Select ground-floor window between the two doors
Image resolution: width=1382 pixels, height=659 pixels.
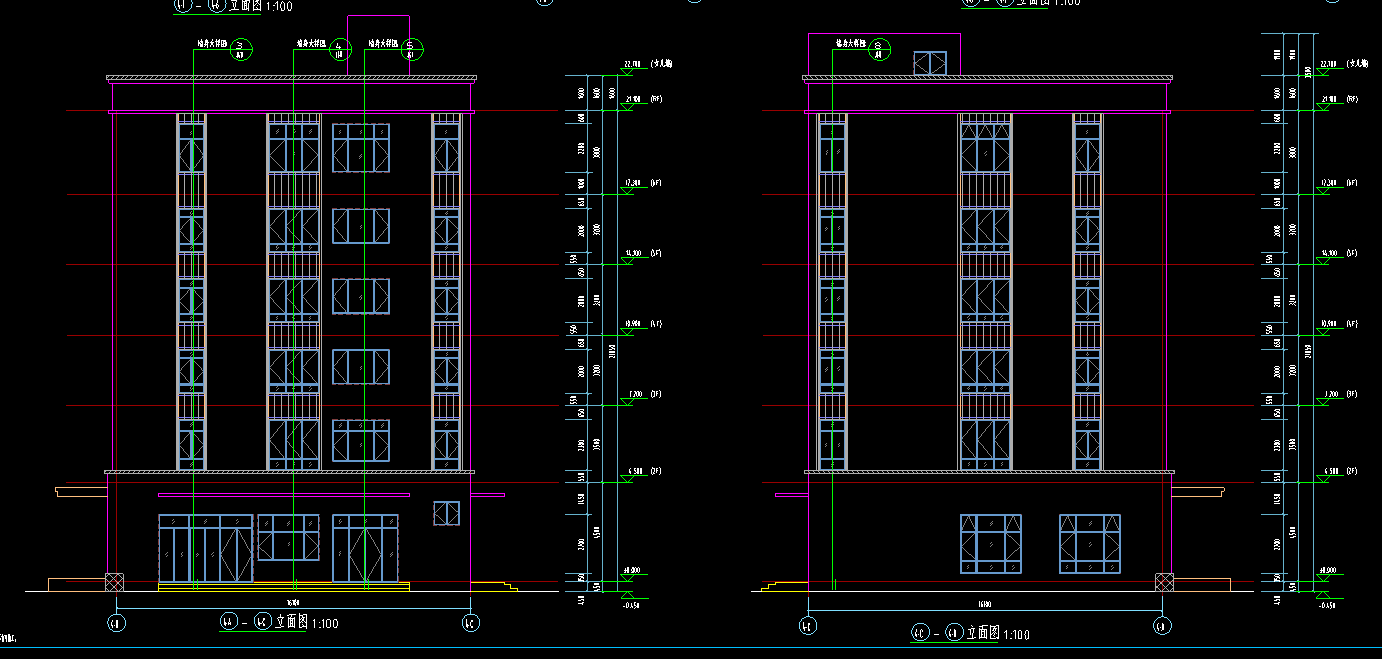(x=288, y=538)
